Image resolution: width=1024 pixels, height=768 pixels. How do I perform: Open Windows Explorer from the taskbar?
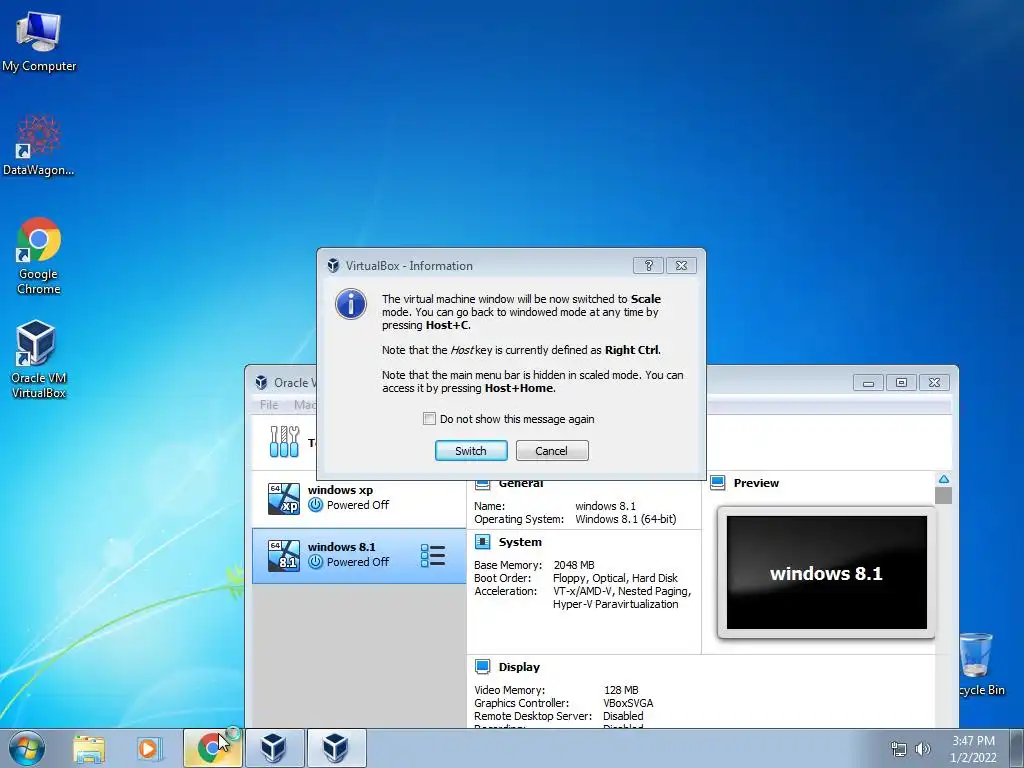pos(89,748)
